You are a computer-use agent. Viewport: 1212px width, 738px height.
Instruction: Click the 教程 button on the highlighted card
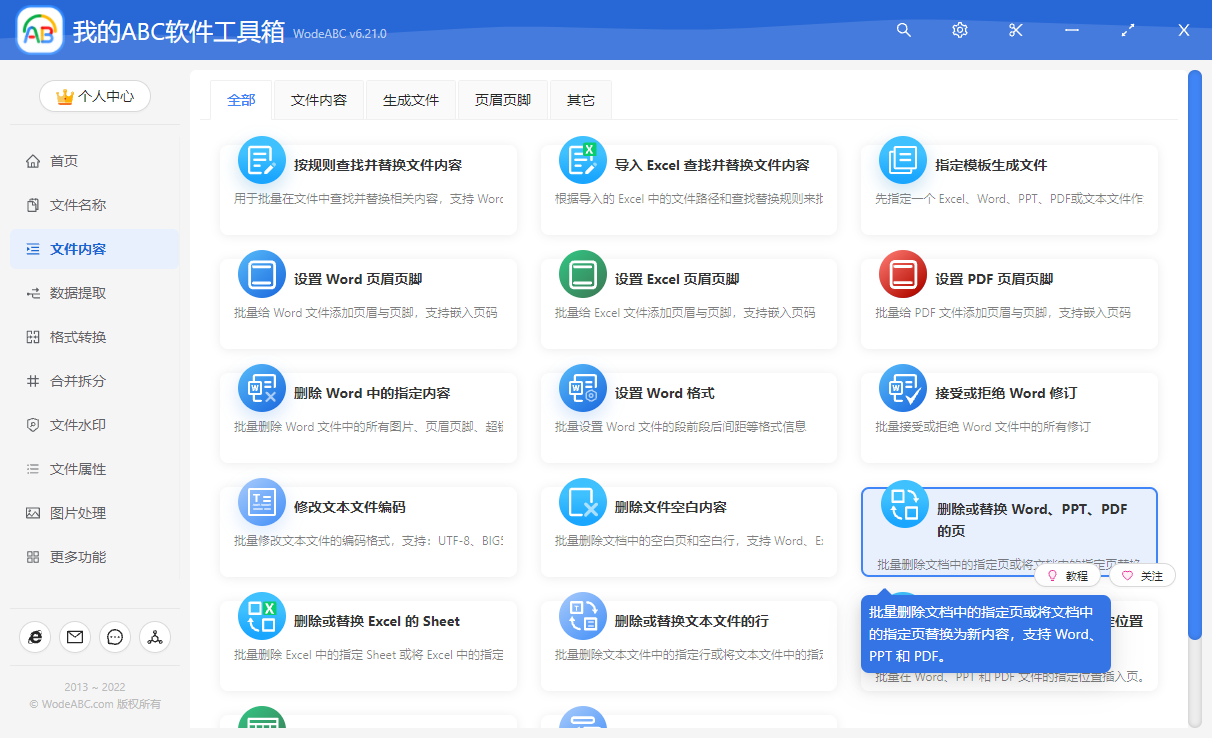[1066, 575]
